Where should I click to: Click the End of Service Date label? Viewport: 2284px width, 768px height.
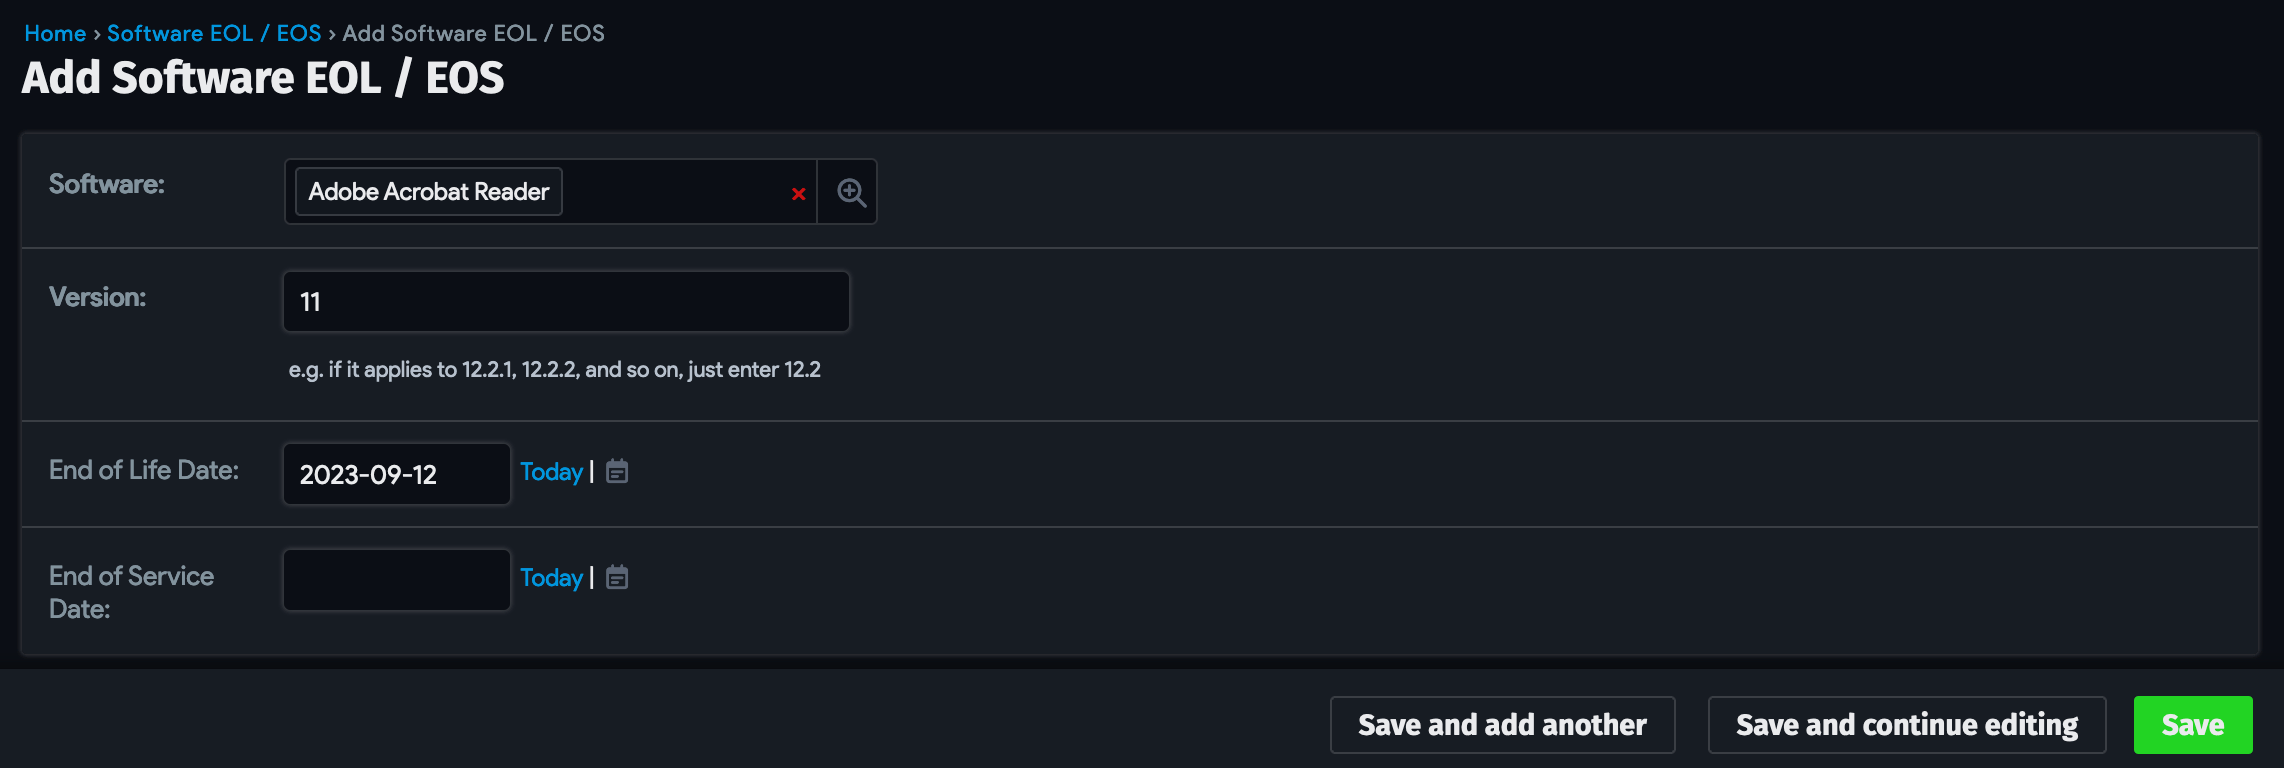(x=131, y=592)
